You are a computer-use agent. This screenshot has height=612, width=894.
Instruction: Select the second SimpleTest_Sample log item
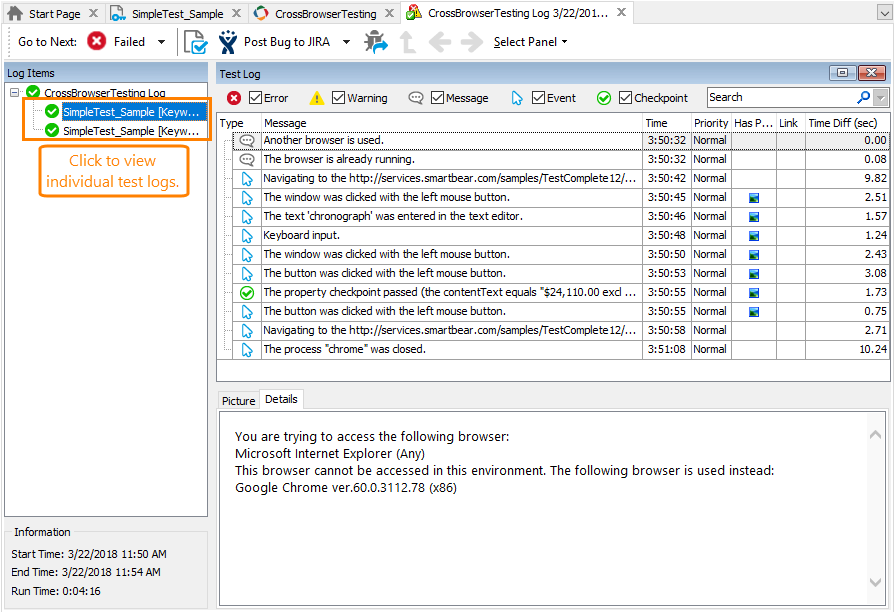131,131
